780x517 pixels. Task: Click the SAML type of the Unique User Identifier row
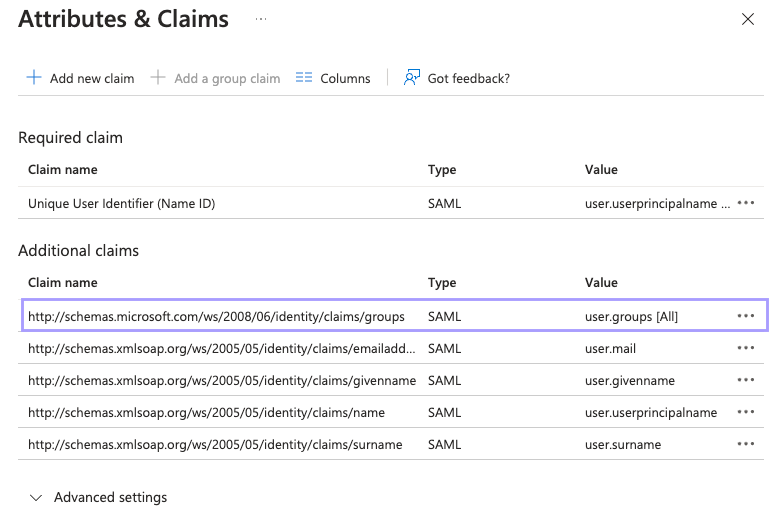(444, 204)
